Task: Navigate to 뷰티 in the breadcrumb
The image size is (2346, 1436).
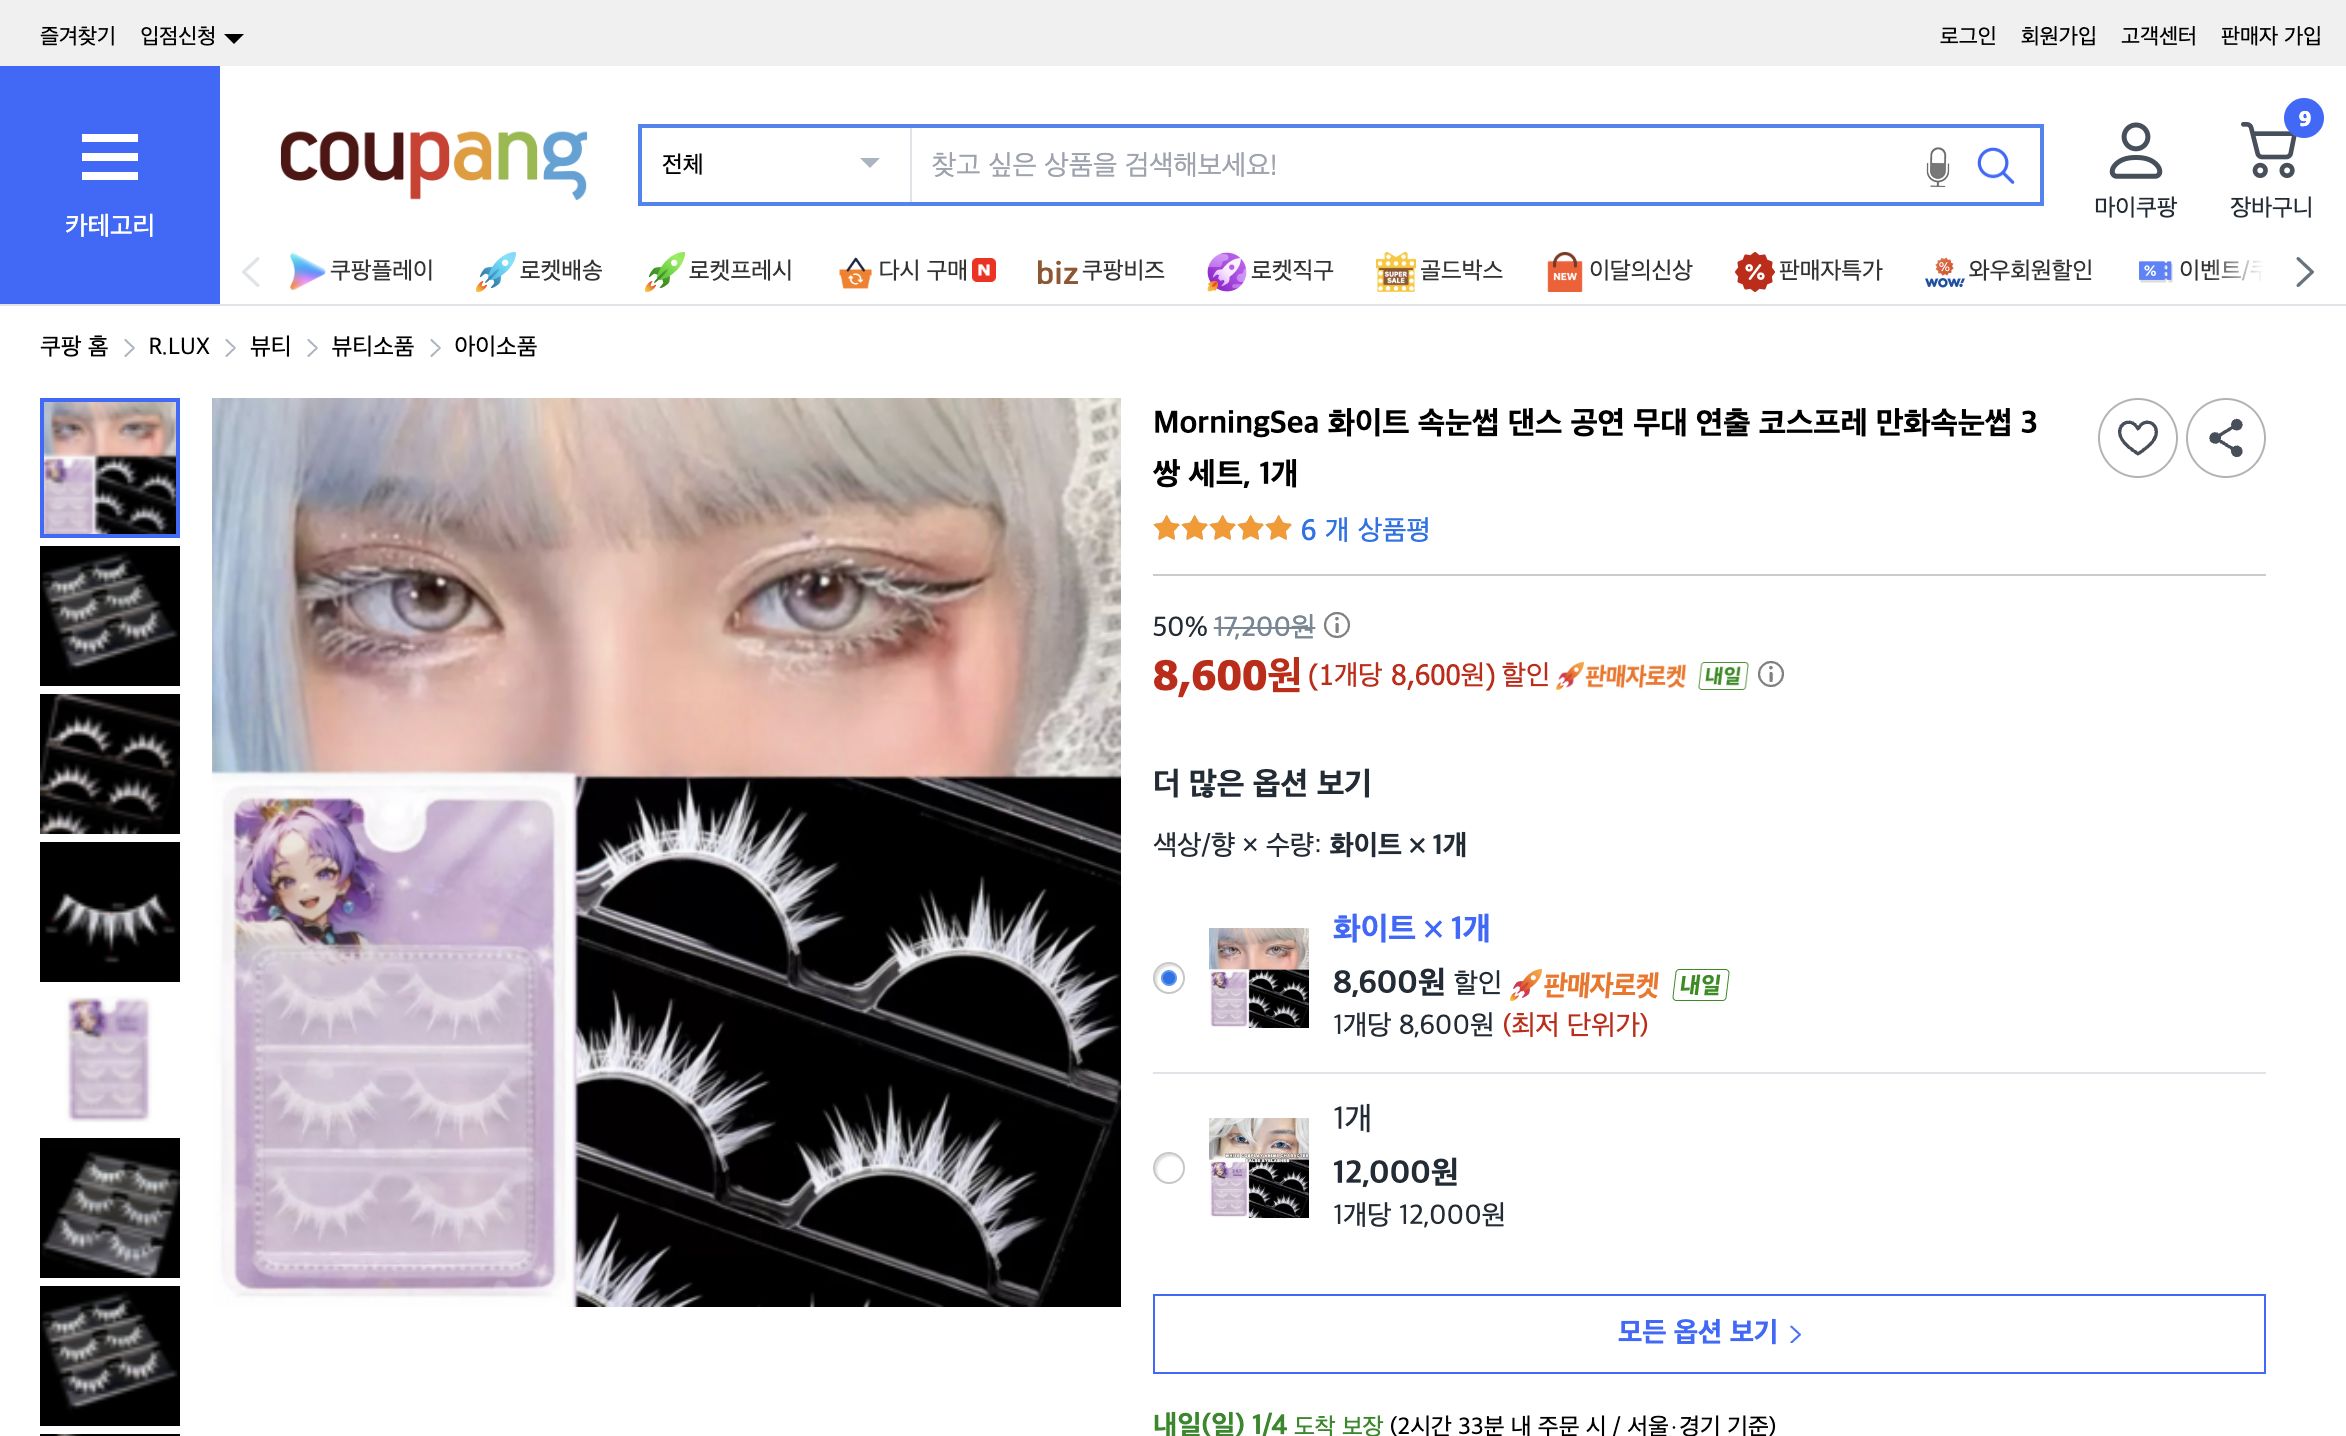Action: click(x=266, y=346)
